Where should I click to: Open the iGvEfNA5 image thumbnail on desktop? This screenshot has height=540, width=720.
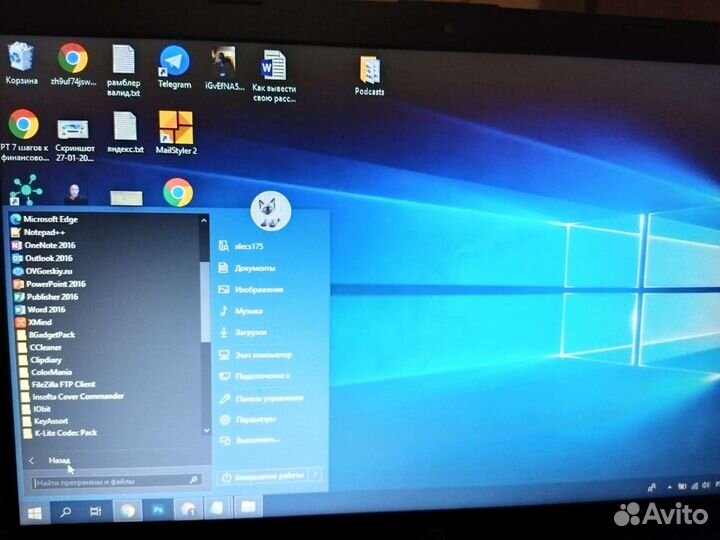tap(224, 68)
